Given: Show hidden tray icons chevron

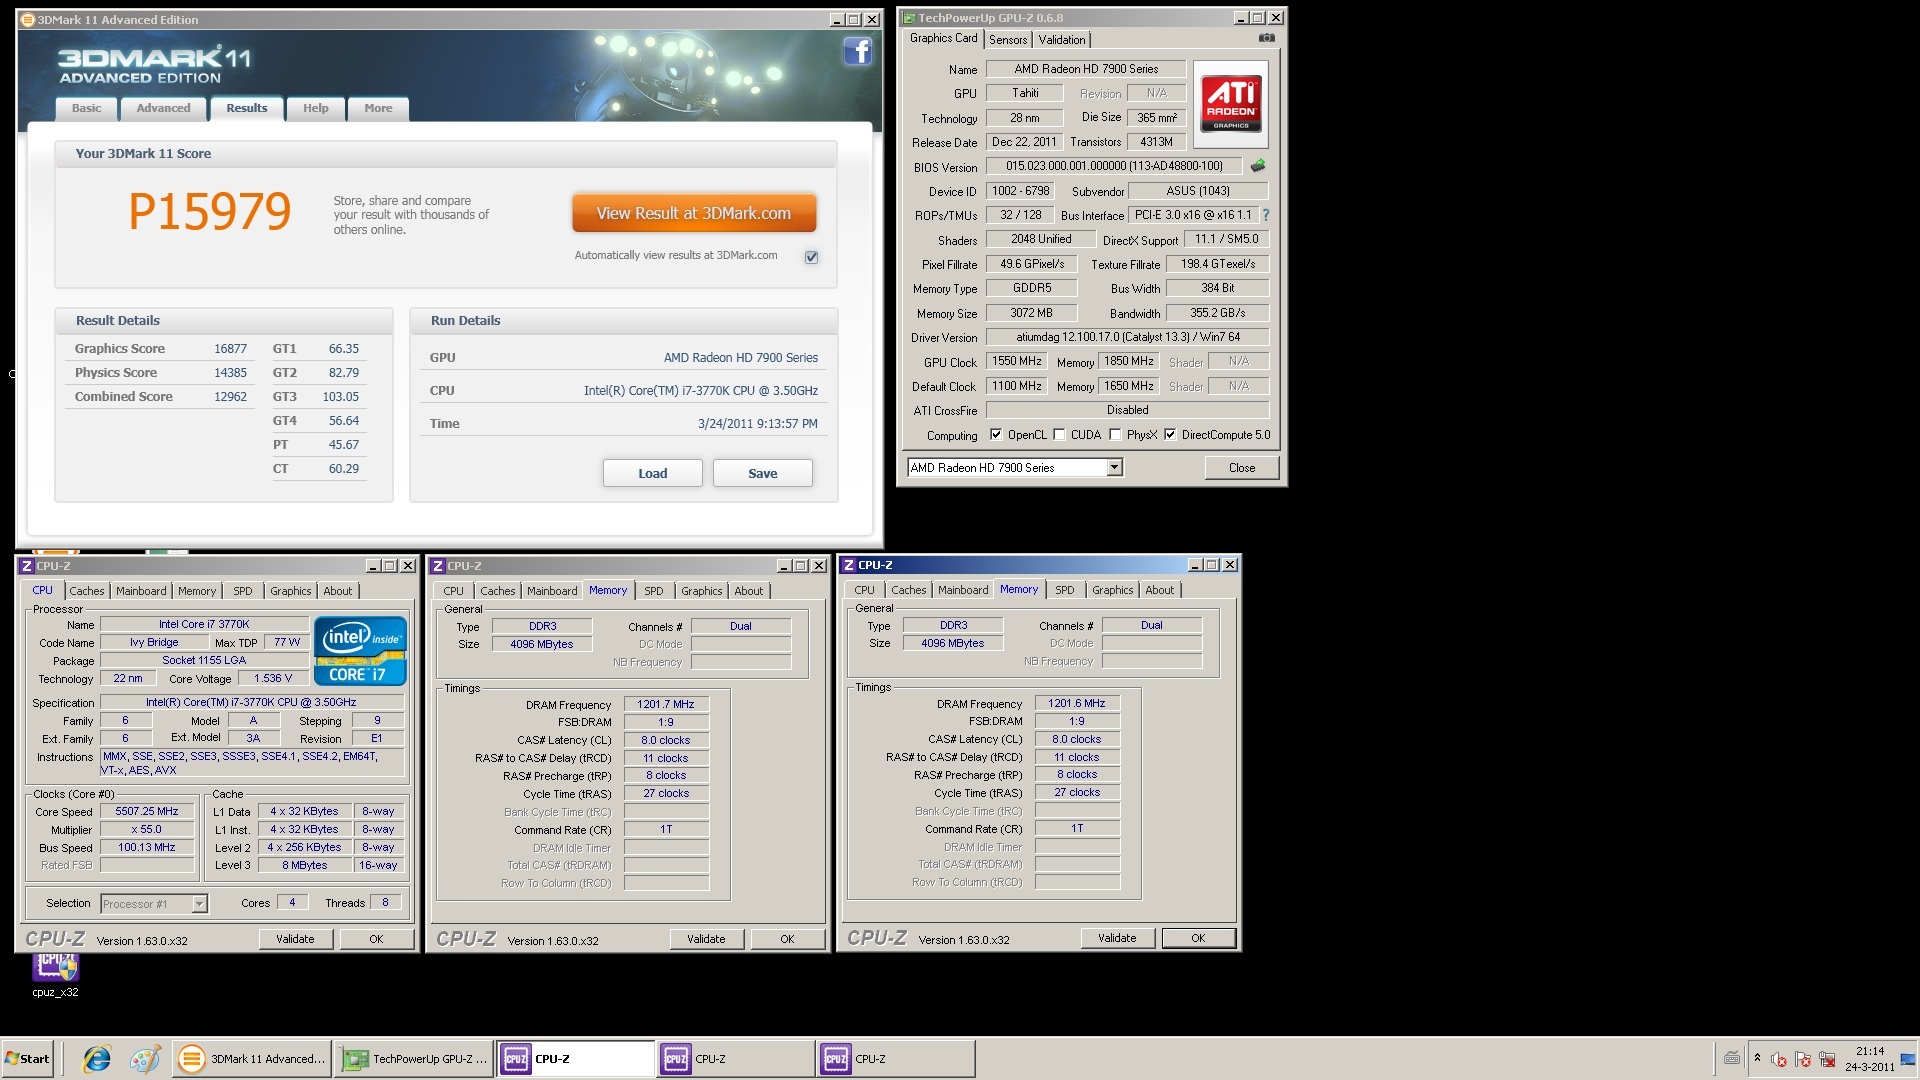Looking at the screenshot, I should click(1757, 1058).
